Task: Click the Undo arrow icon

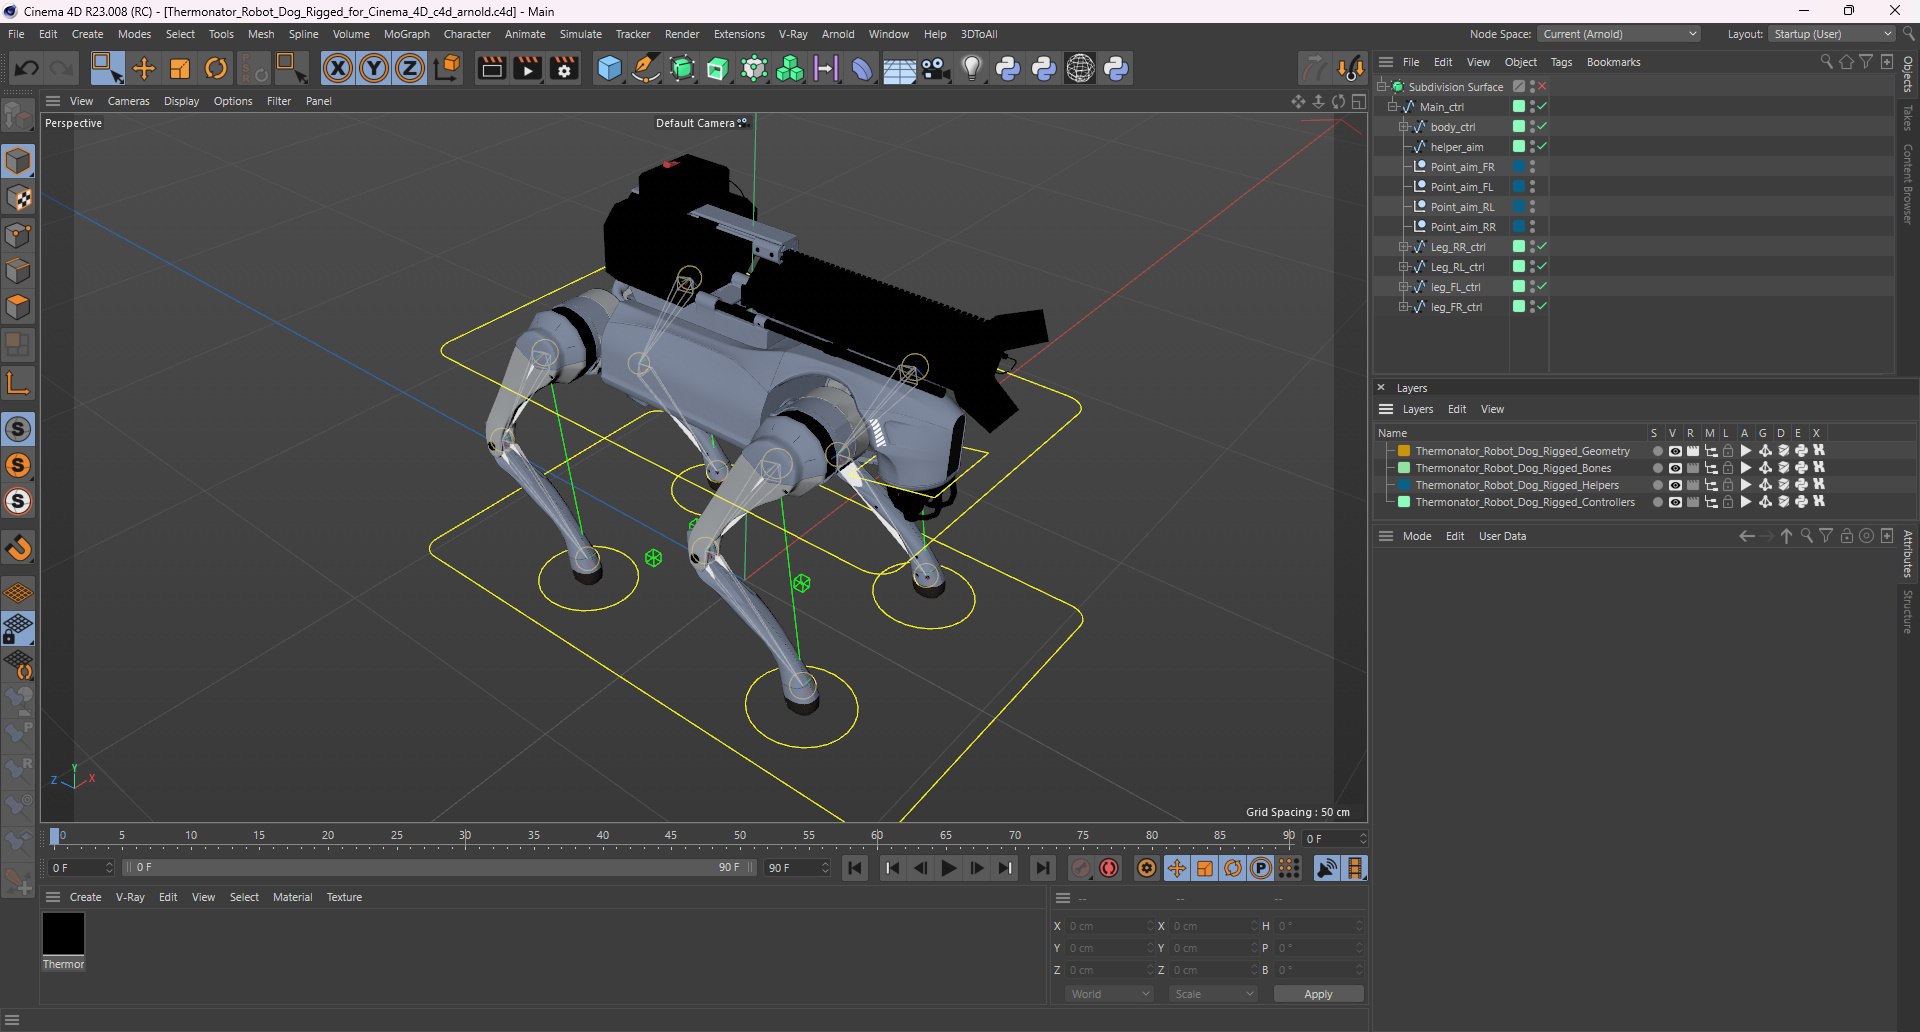Action: [27, 68]
